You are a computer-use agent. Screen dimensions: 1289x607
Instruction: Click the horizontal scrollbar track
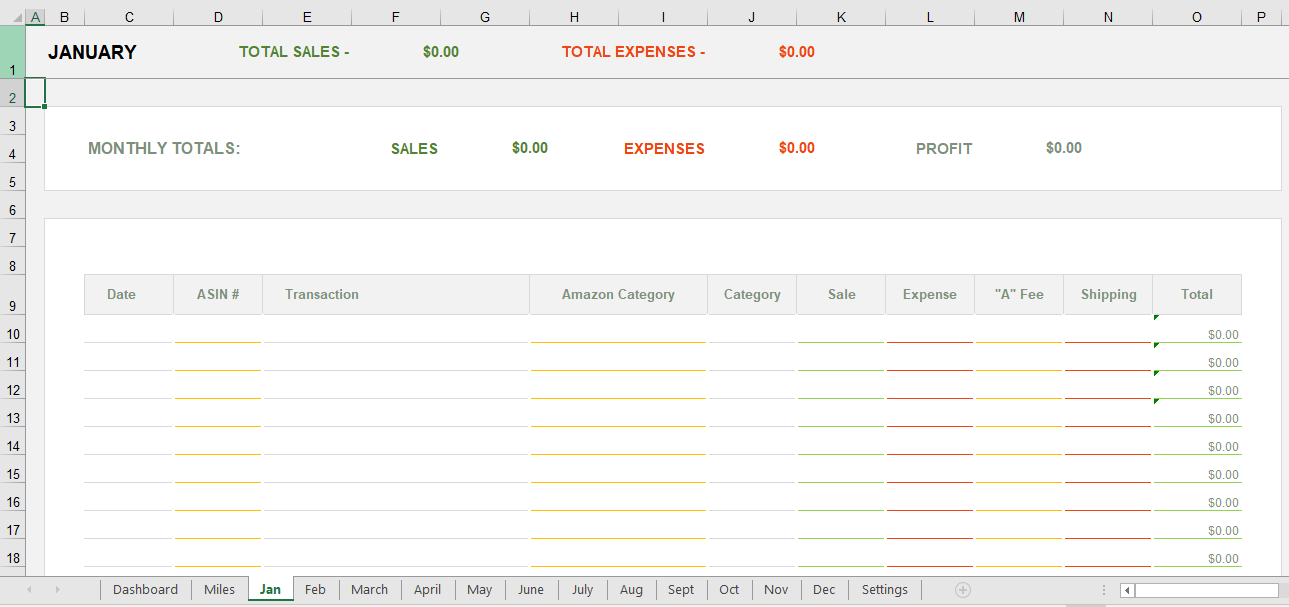pos(1207,590)
